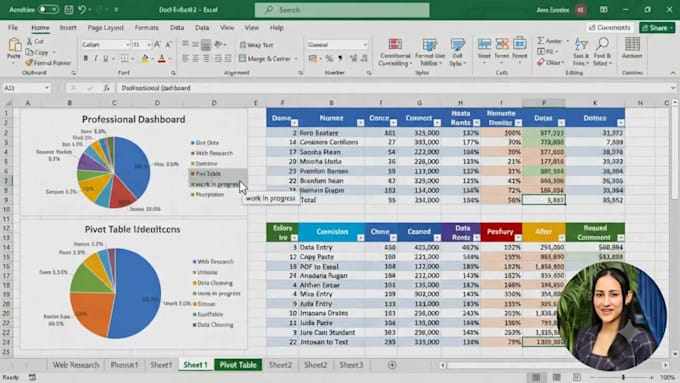Toggle the Web Research legend entry, top chart

pyautogui.click(x=212, y=153)
